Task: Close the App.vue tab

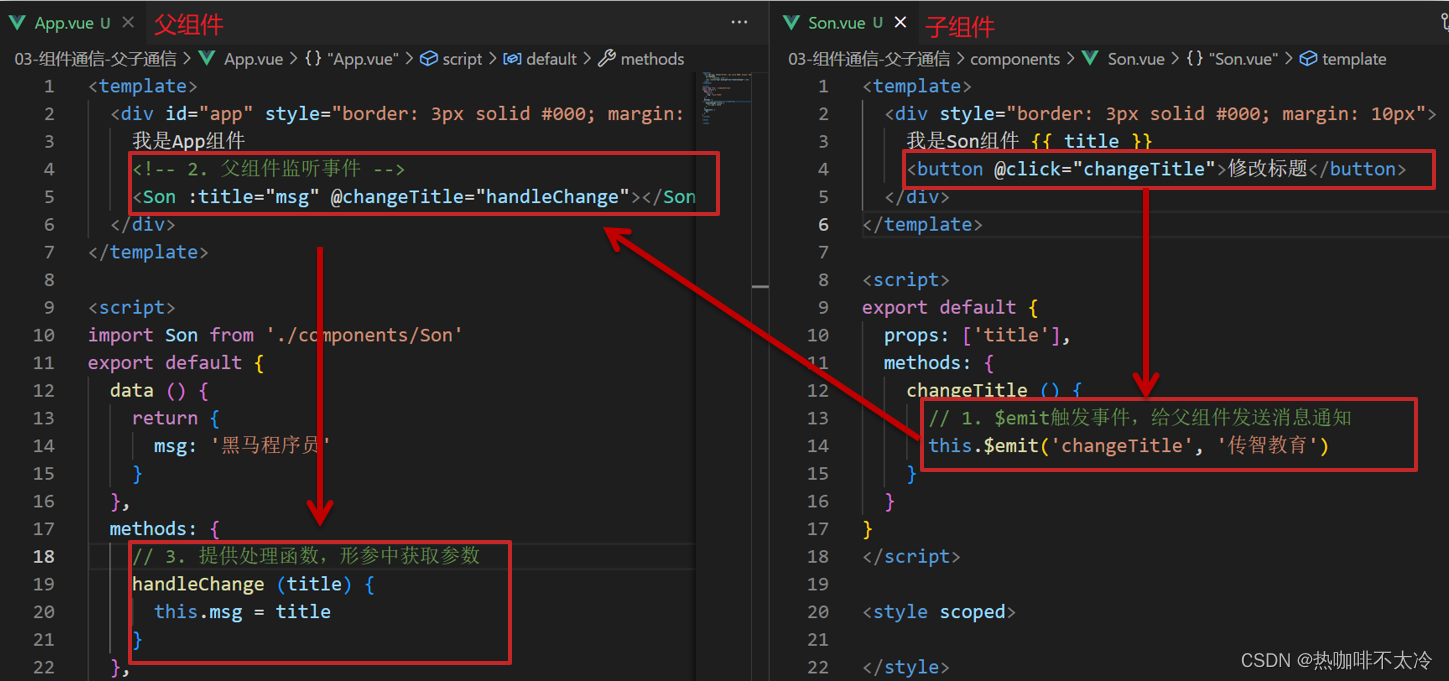Action: (x=128, y=22)
